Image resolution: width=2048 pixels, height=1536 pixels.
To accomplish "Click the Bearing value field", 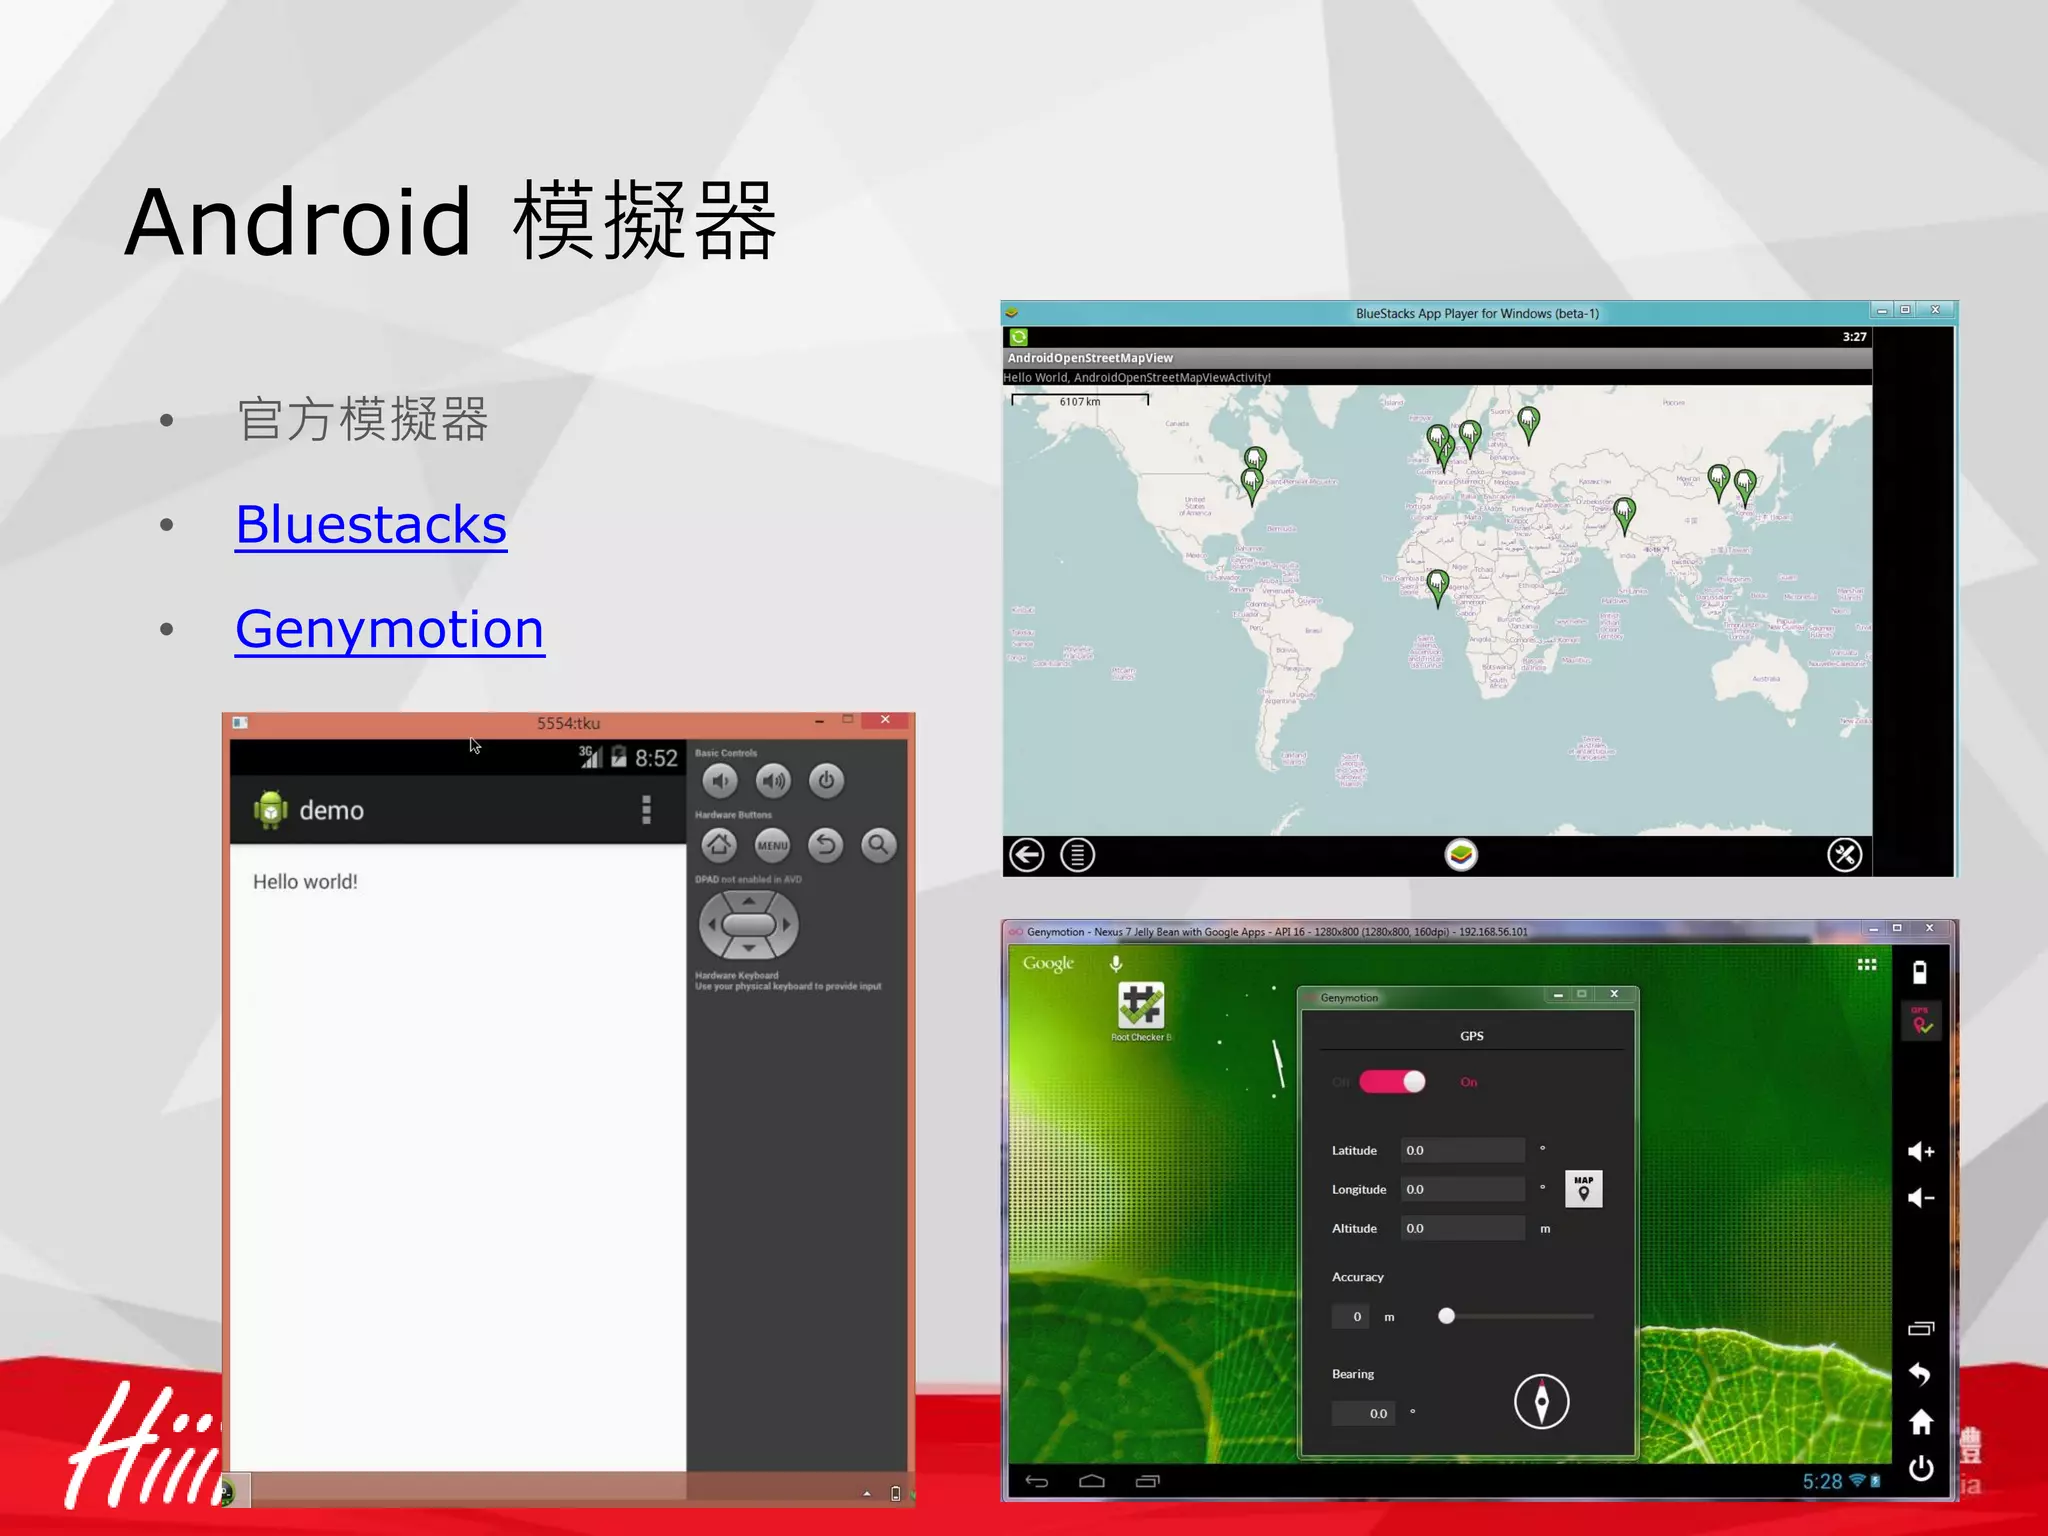I will click(1365, 1413).
